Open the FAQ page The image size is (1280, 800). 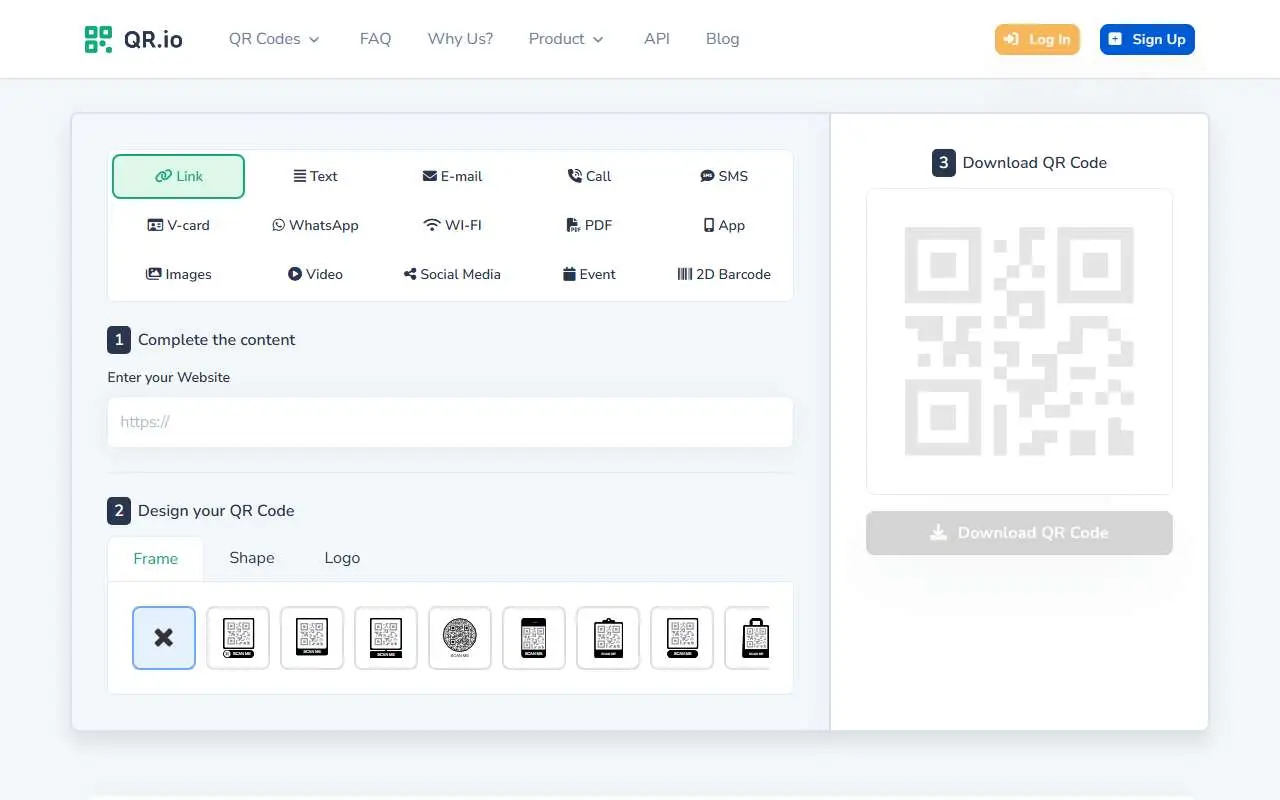(375, 39)
